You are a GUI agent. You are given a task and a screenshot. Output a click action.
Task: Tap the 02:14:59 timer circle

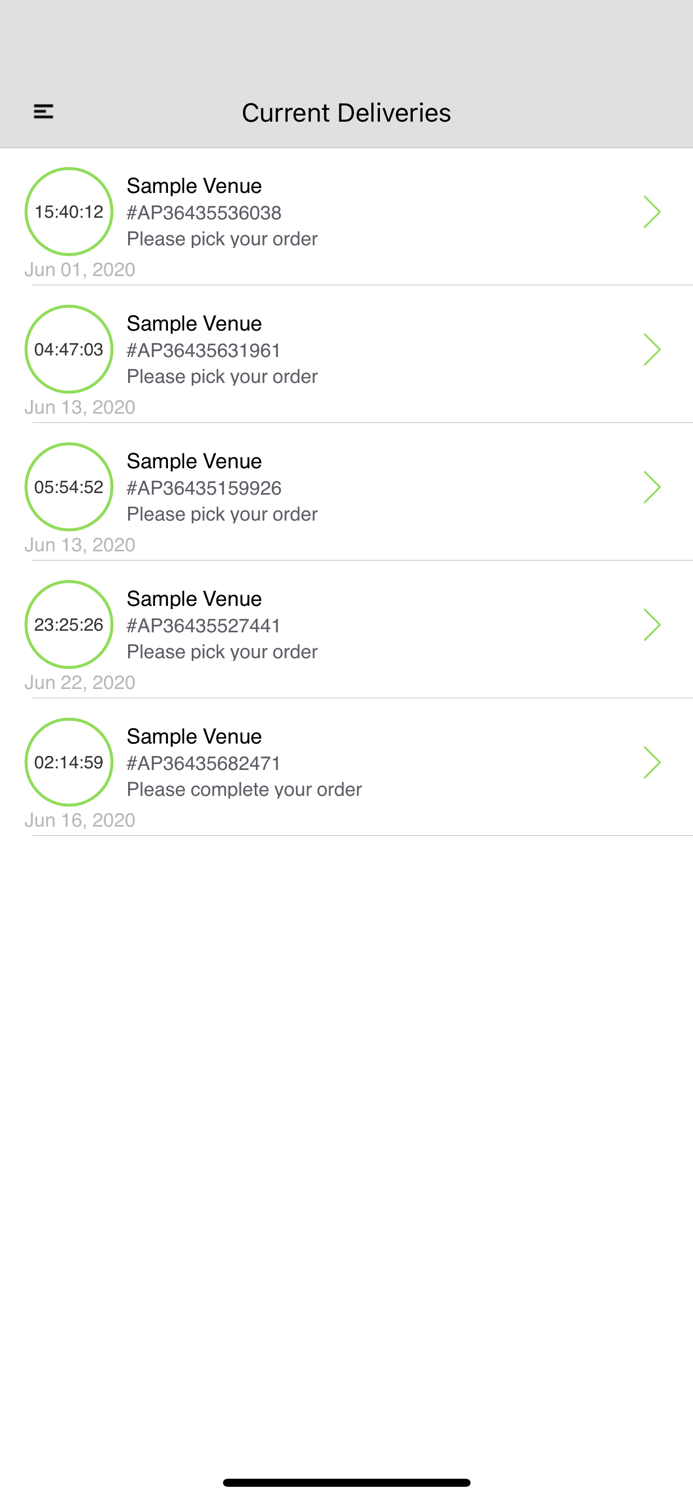(69, 762)
